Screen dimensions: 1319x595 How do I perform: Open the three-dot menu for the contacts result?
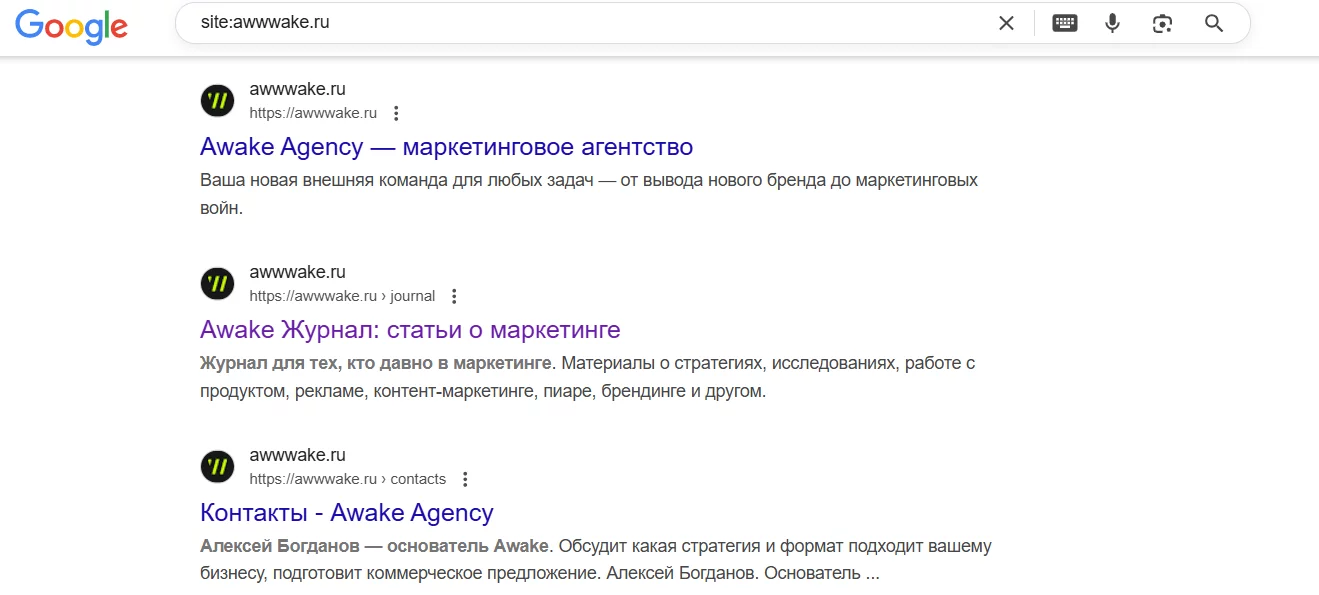pyautogui.click(x=465, y=479)
